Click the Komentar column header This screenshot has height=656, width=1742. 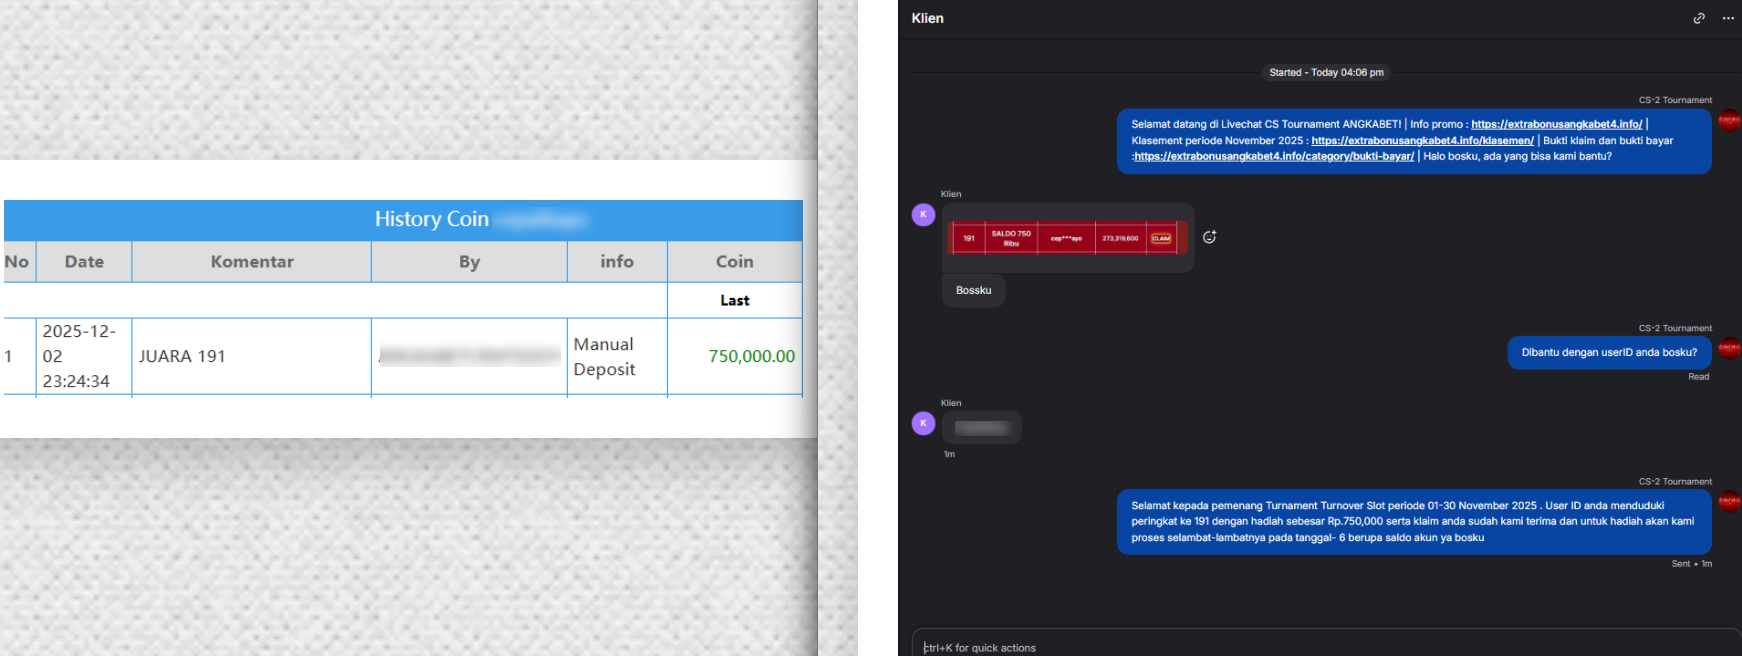[252, 262]
